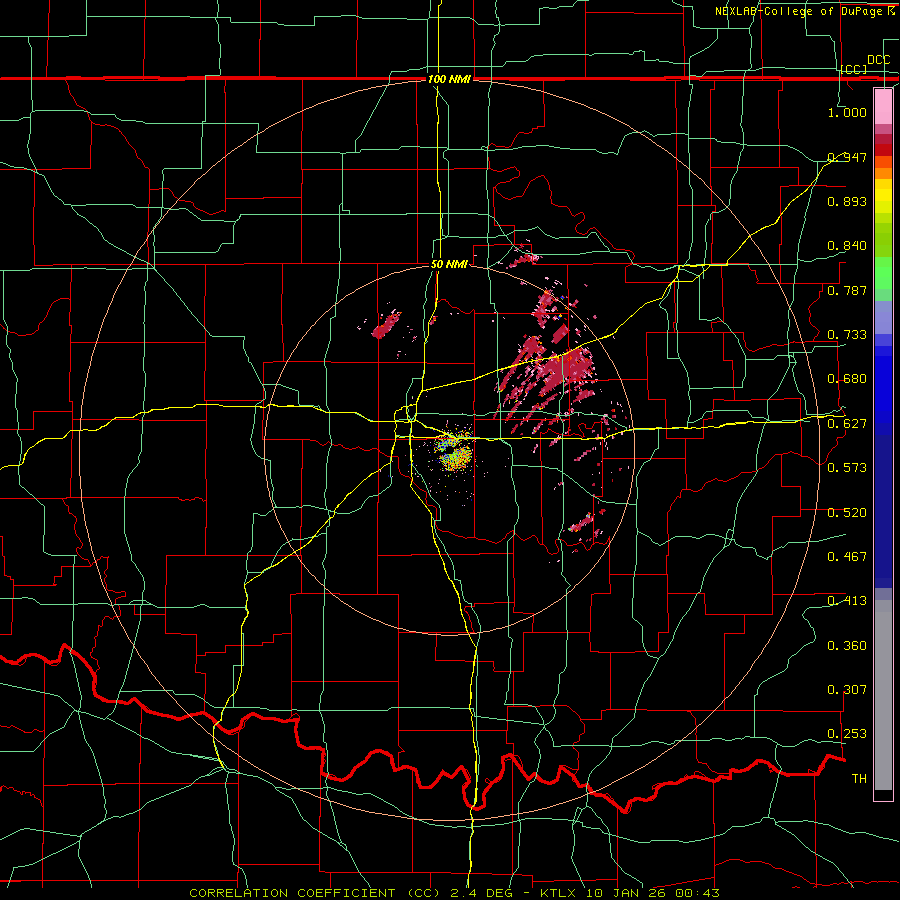
Task: Click the 50 NMI range ring label
Action: pos(449,265)
